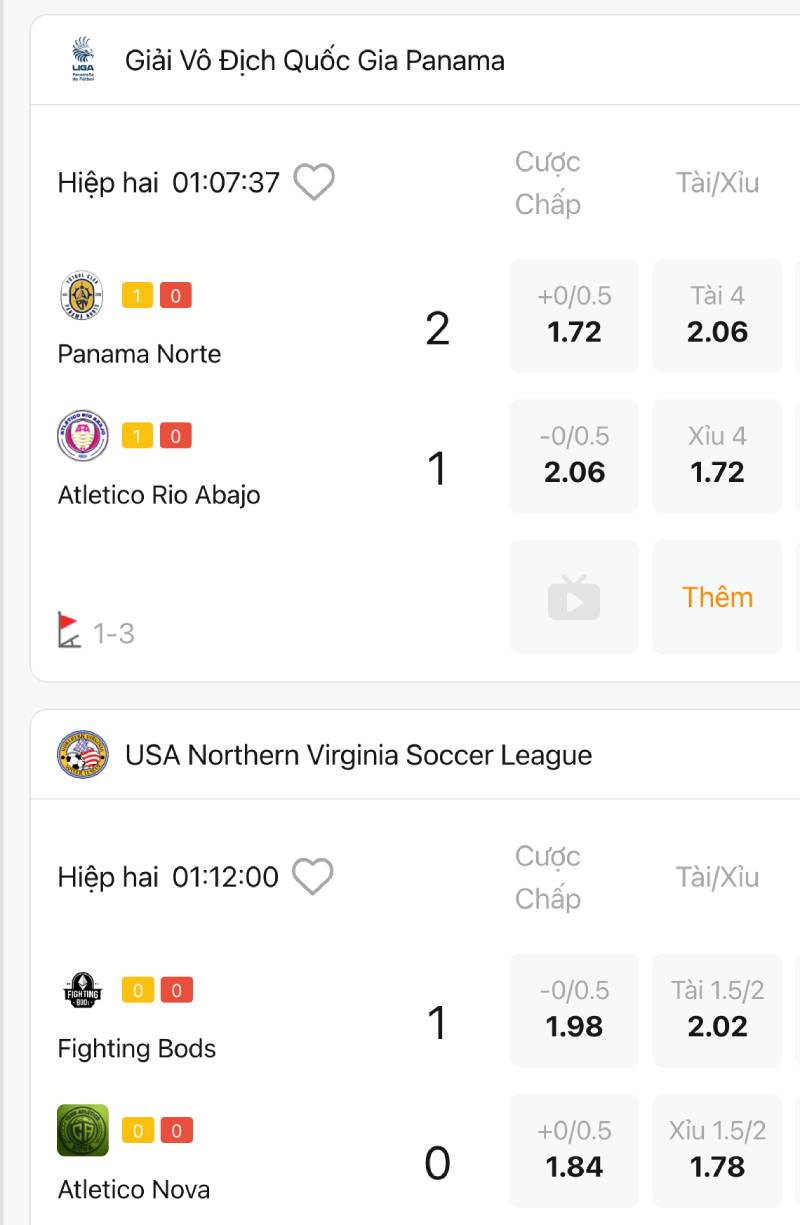Select Atletico Nova +0/0.5 odds 1.84
Viewport: 800px width, 1225px height.
(574, 1150)
